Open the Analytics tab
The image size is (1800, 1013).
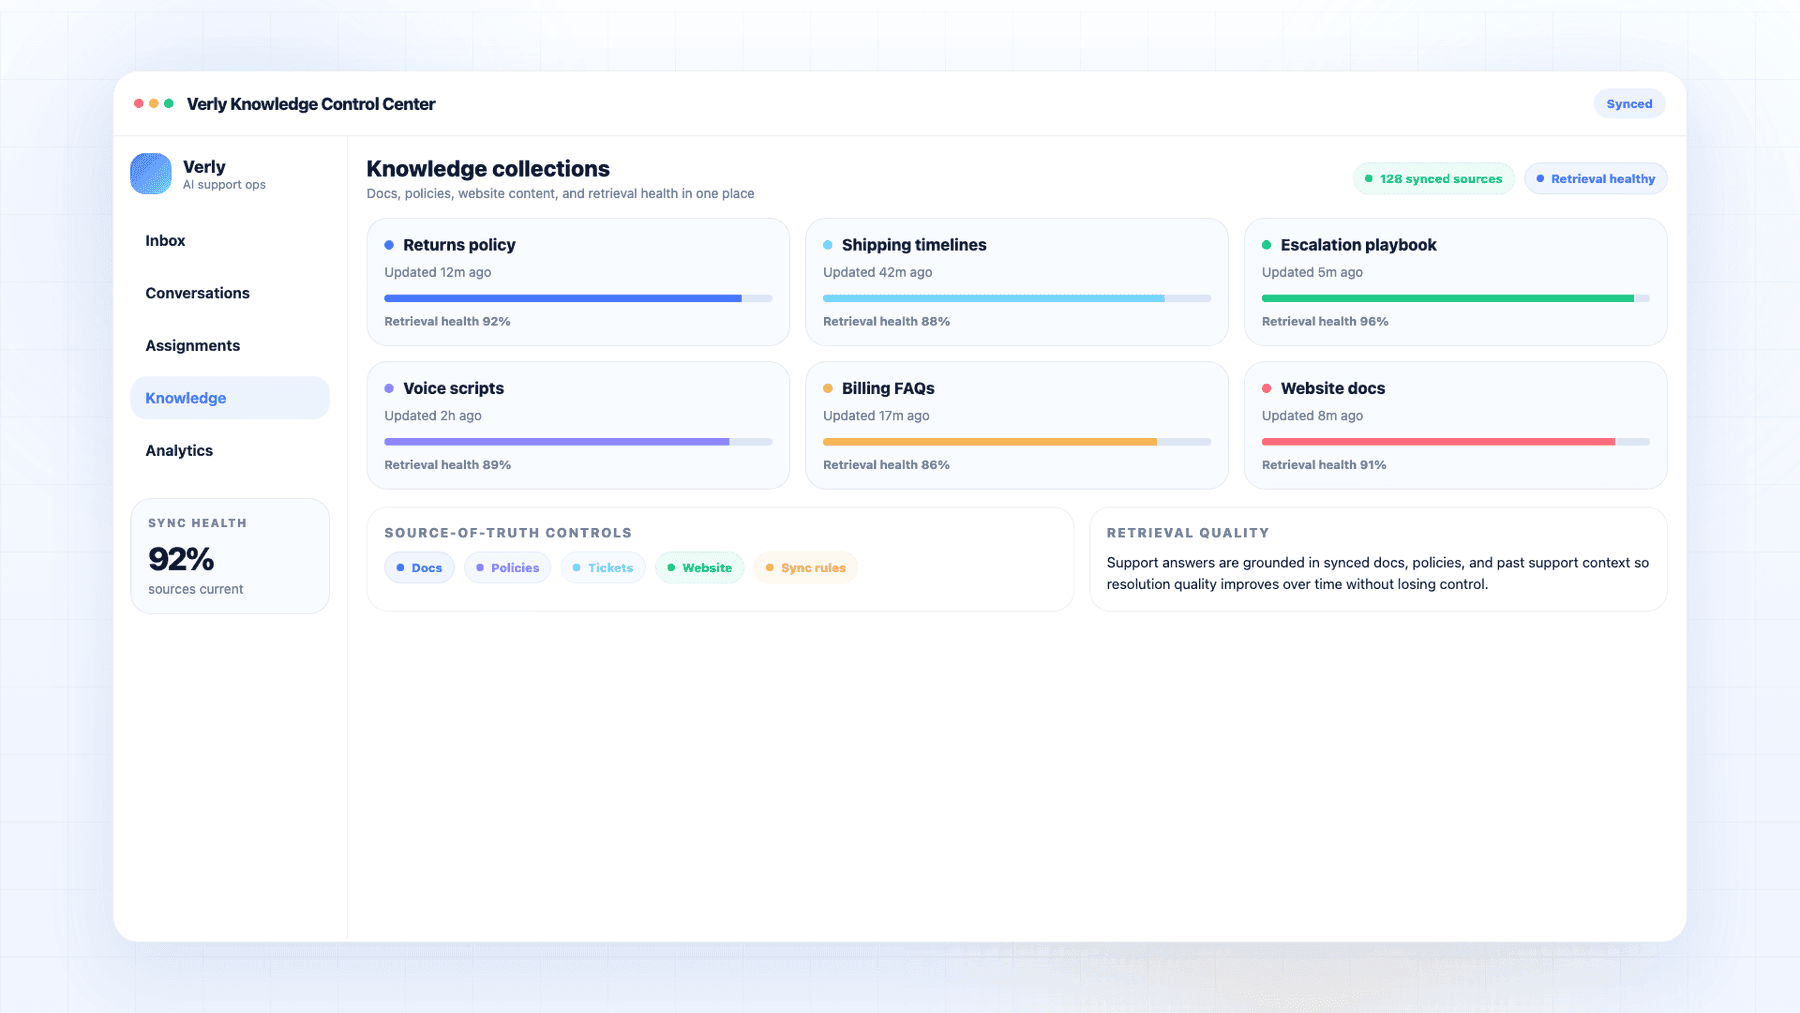[179, 450]
